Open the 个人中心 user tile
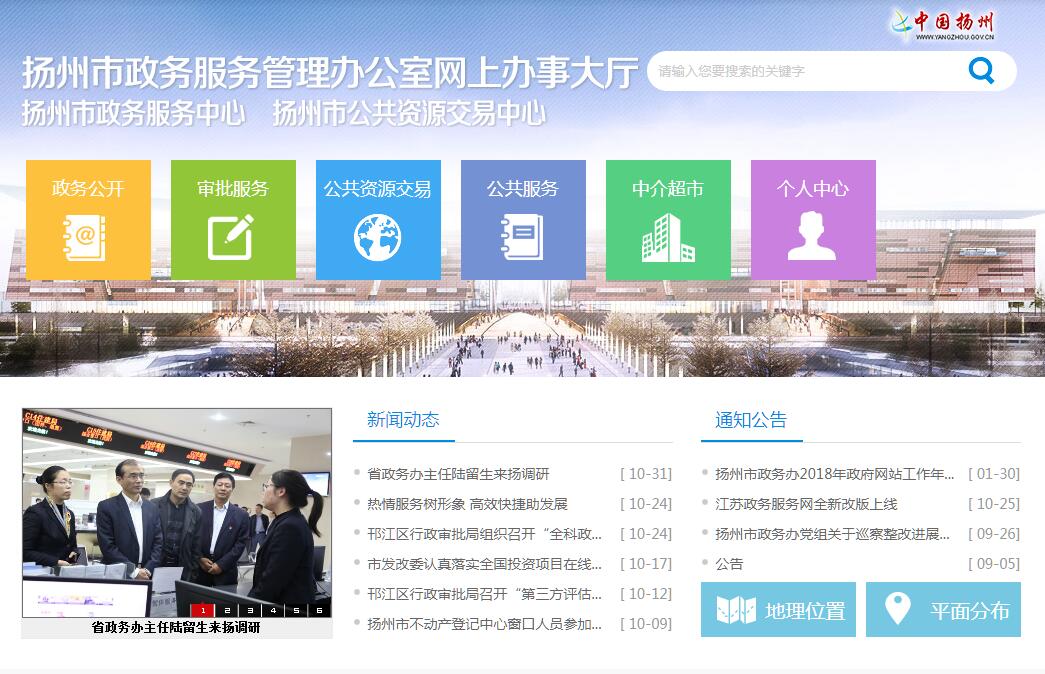Image resolution: width=1045 pixels, height=674 pixels. coord(813,220)
